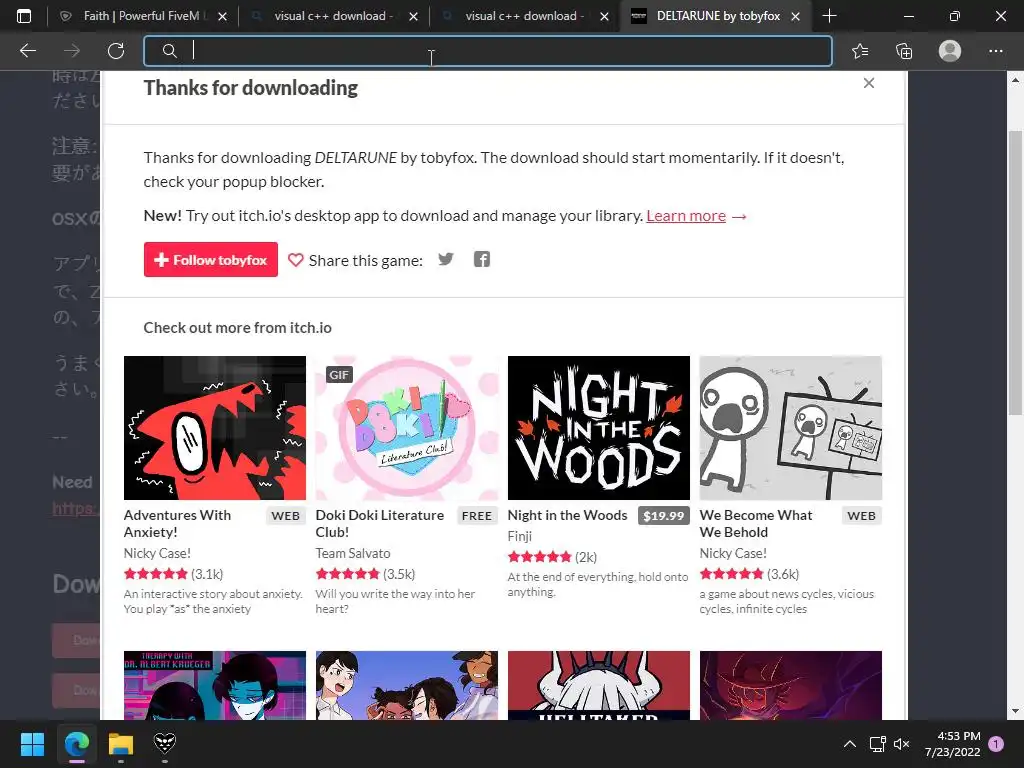Click the heart icon beside Share this game
The image size is (1024, 768).
[x=295, y=260]
